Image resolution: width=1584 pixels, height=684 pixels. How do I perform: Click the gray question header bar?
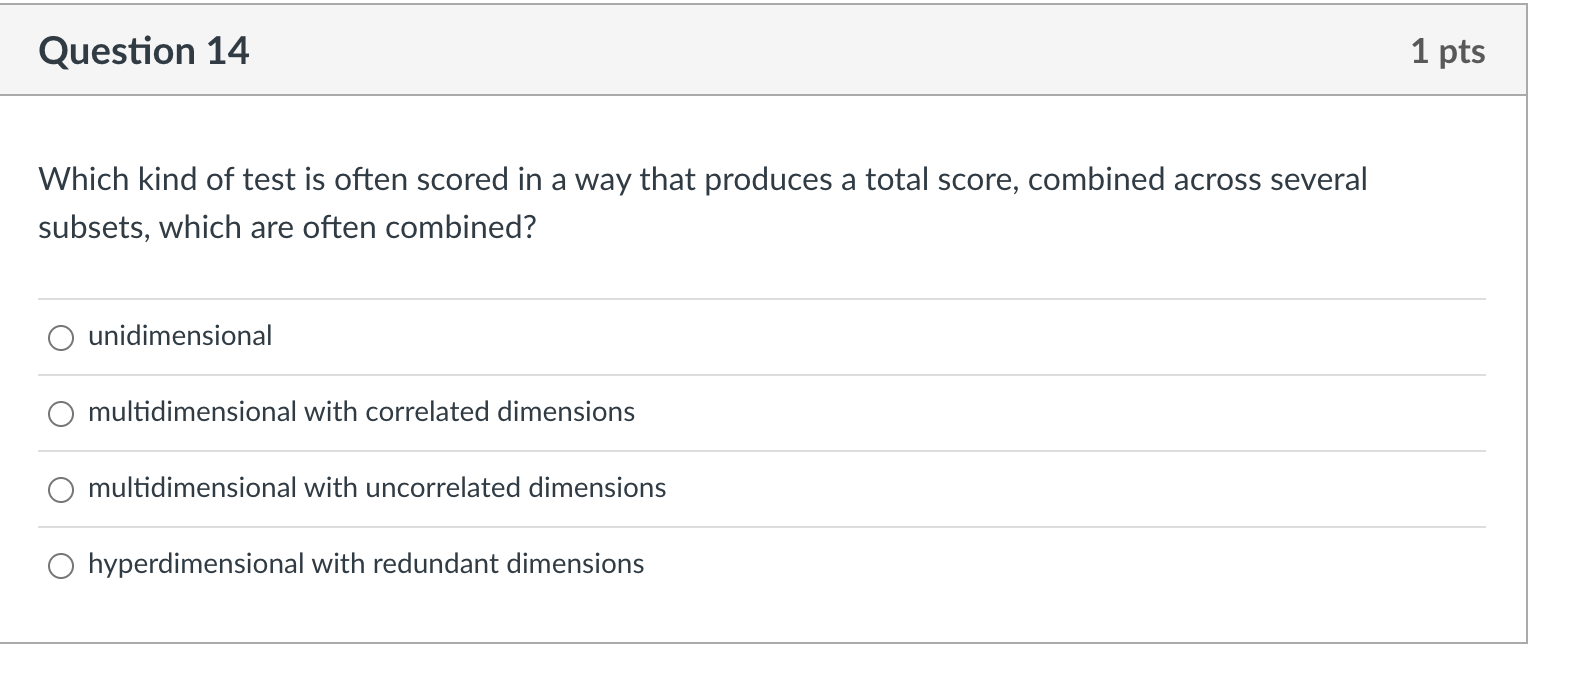coord(800,51)
